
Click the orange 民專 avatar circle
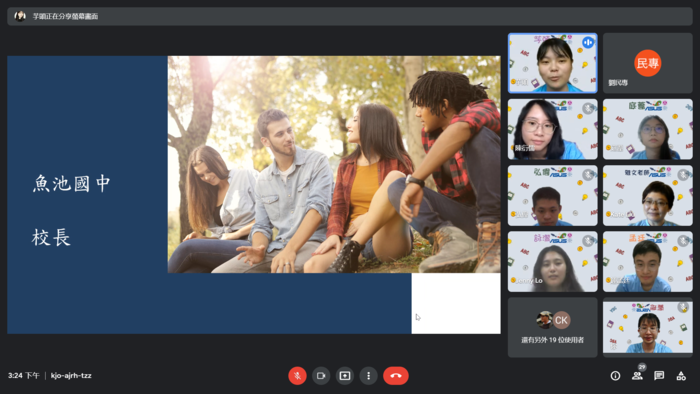tap(648, 63)
